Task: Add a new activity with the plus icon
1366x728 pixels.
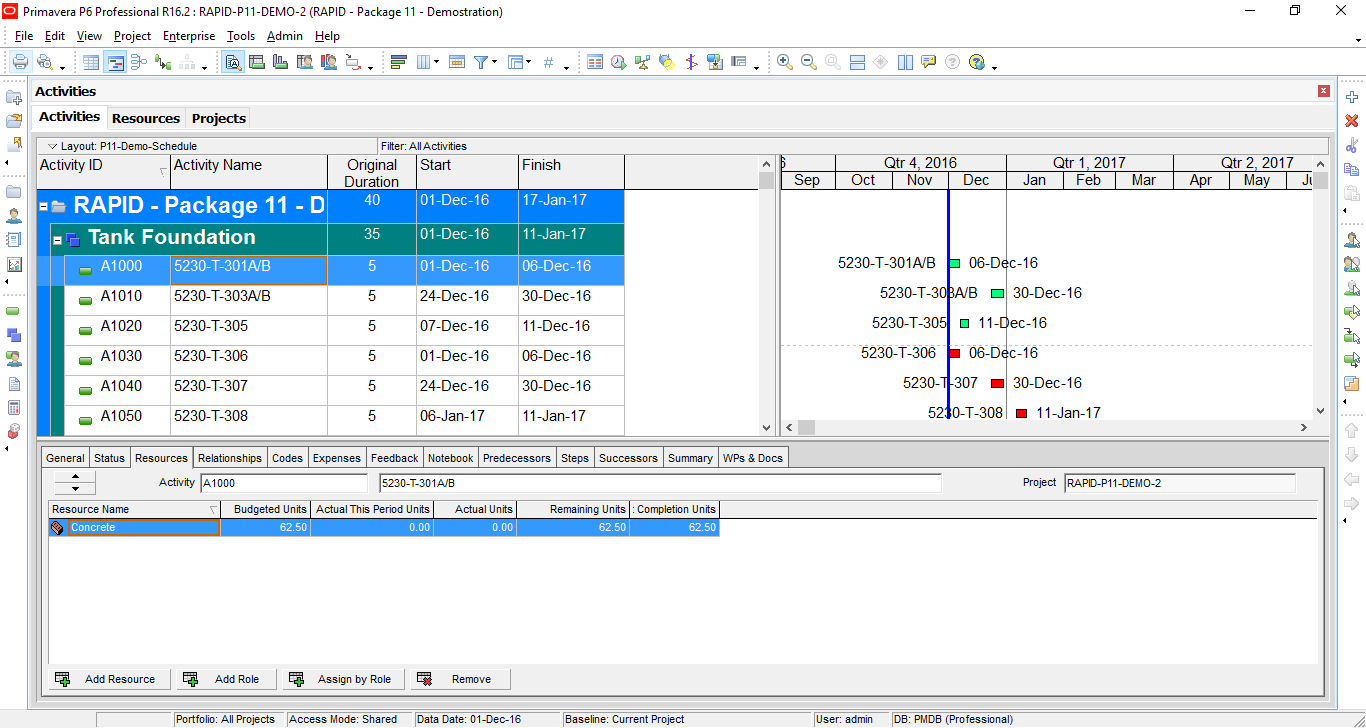Action: click(1352, 98)
